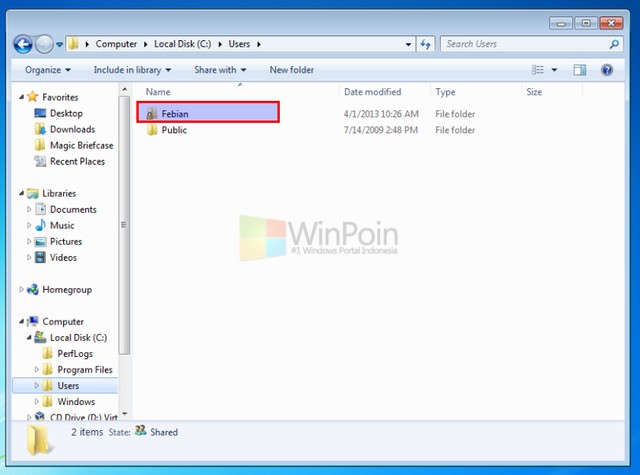Expand the Documents library
This screenshot has height=475, width=640.
(x=29, y=209)
